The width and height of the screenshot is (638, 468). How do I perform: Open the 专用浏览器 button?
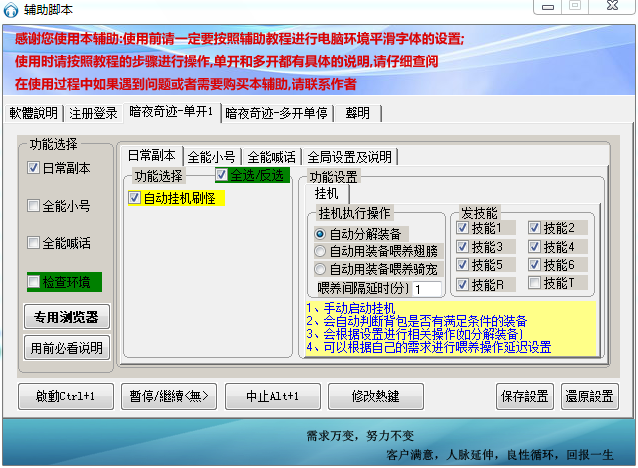(63, 317)
